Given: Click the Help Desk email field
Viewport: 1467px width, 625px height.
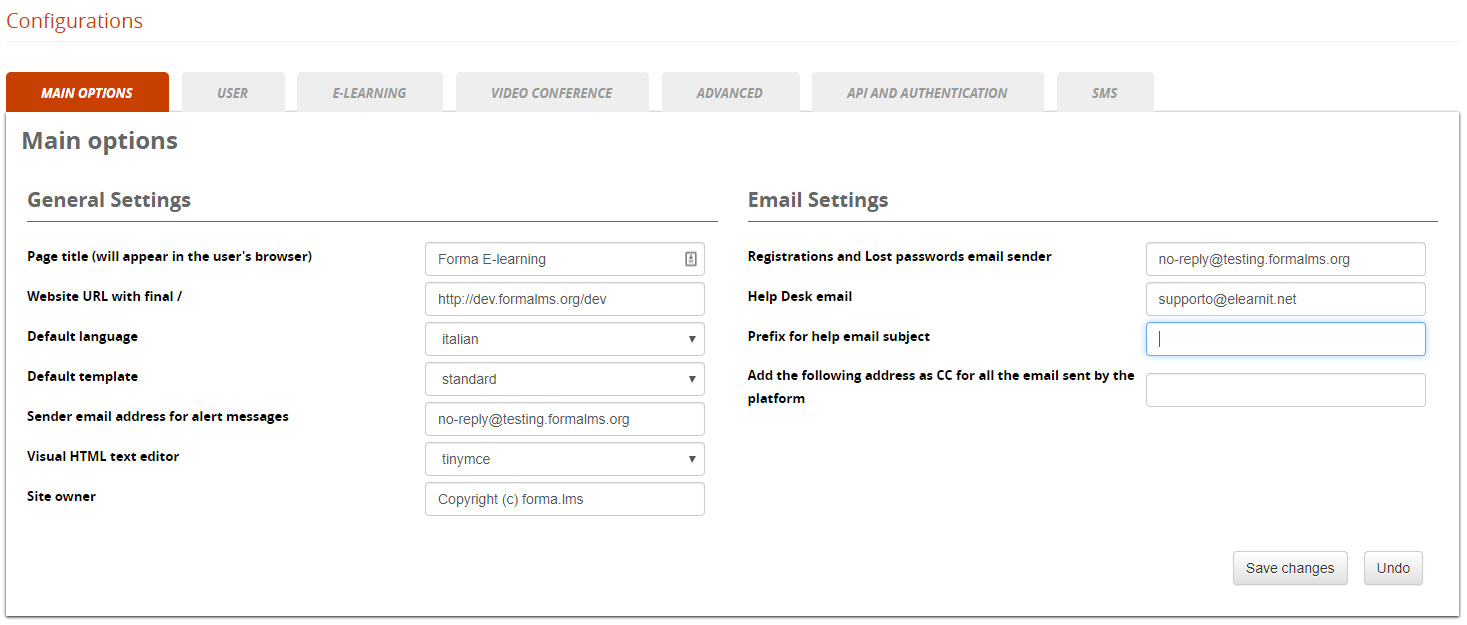Looking at the screenshot, I should click(x=1285, y=298).
